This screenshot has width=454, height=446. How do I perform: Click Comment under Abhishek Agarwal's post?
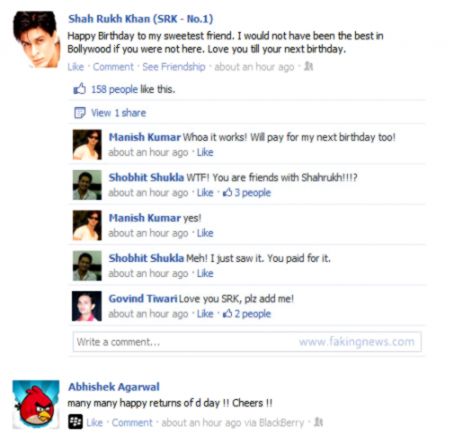point(132,422)
